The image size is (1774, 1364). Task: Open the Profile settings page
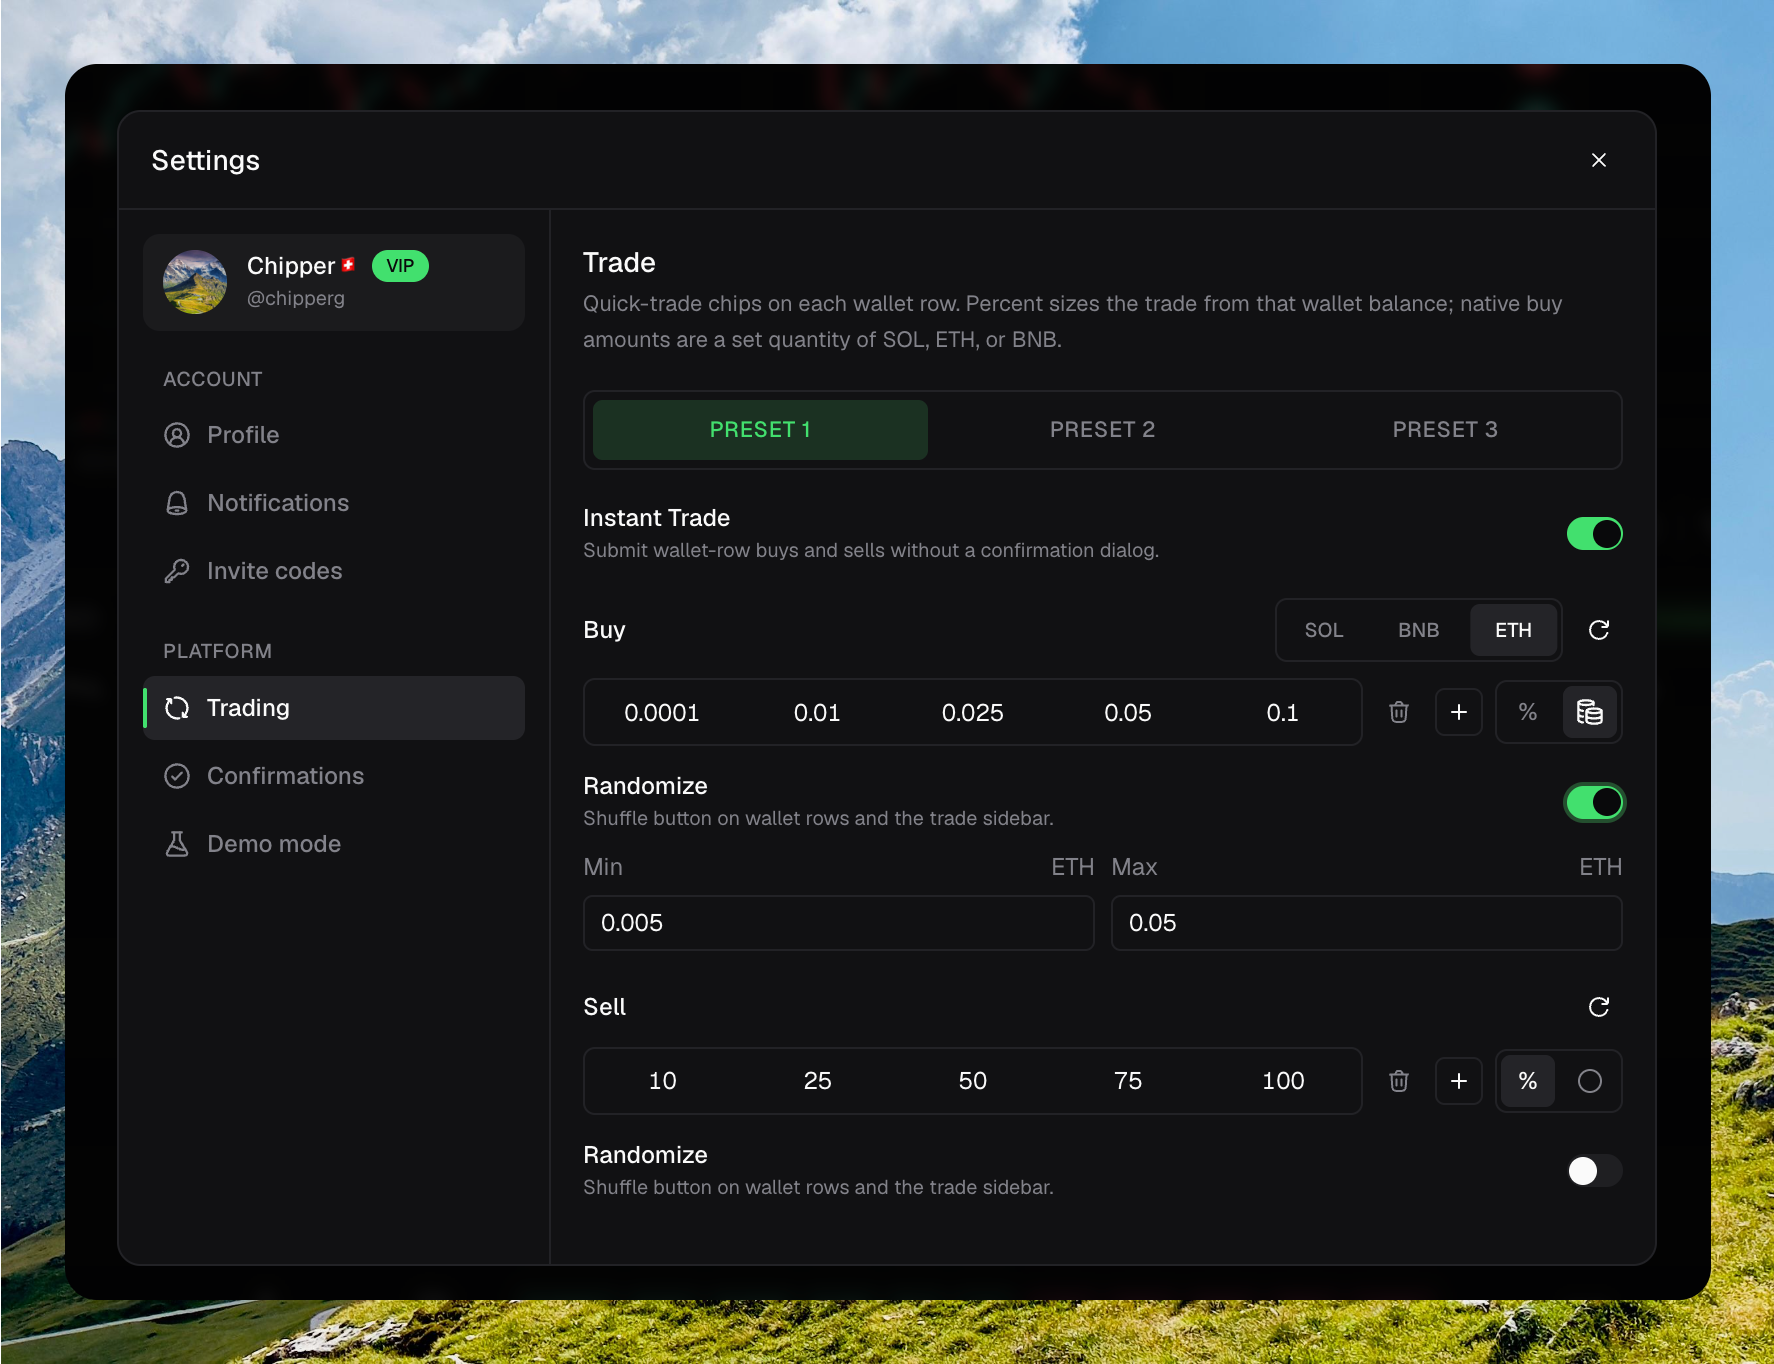click(x=334, y=435)
